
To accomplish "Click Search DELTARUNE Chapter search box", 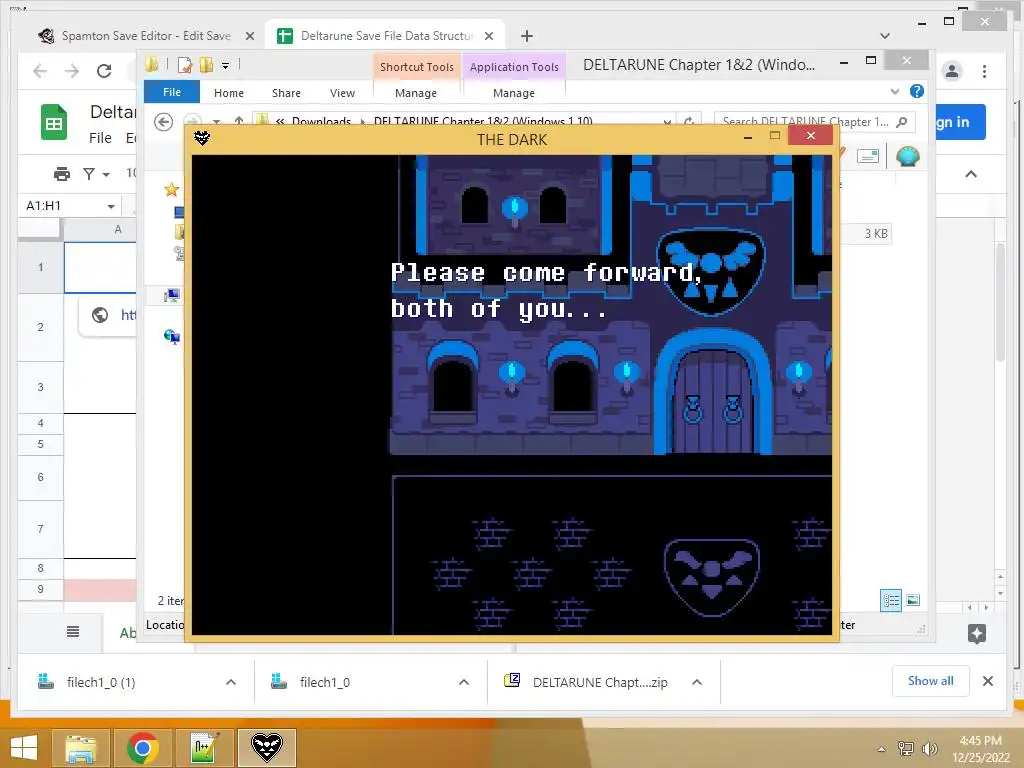I will tap(814, 121).
